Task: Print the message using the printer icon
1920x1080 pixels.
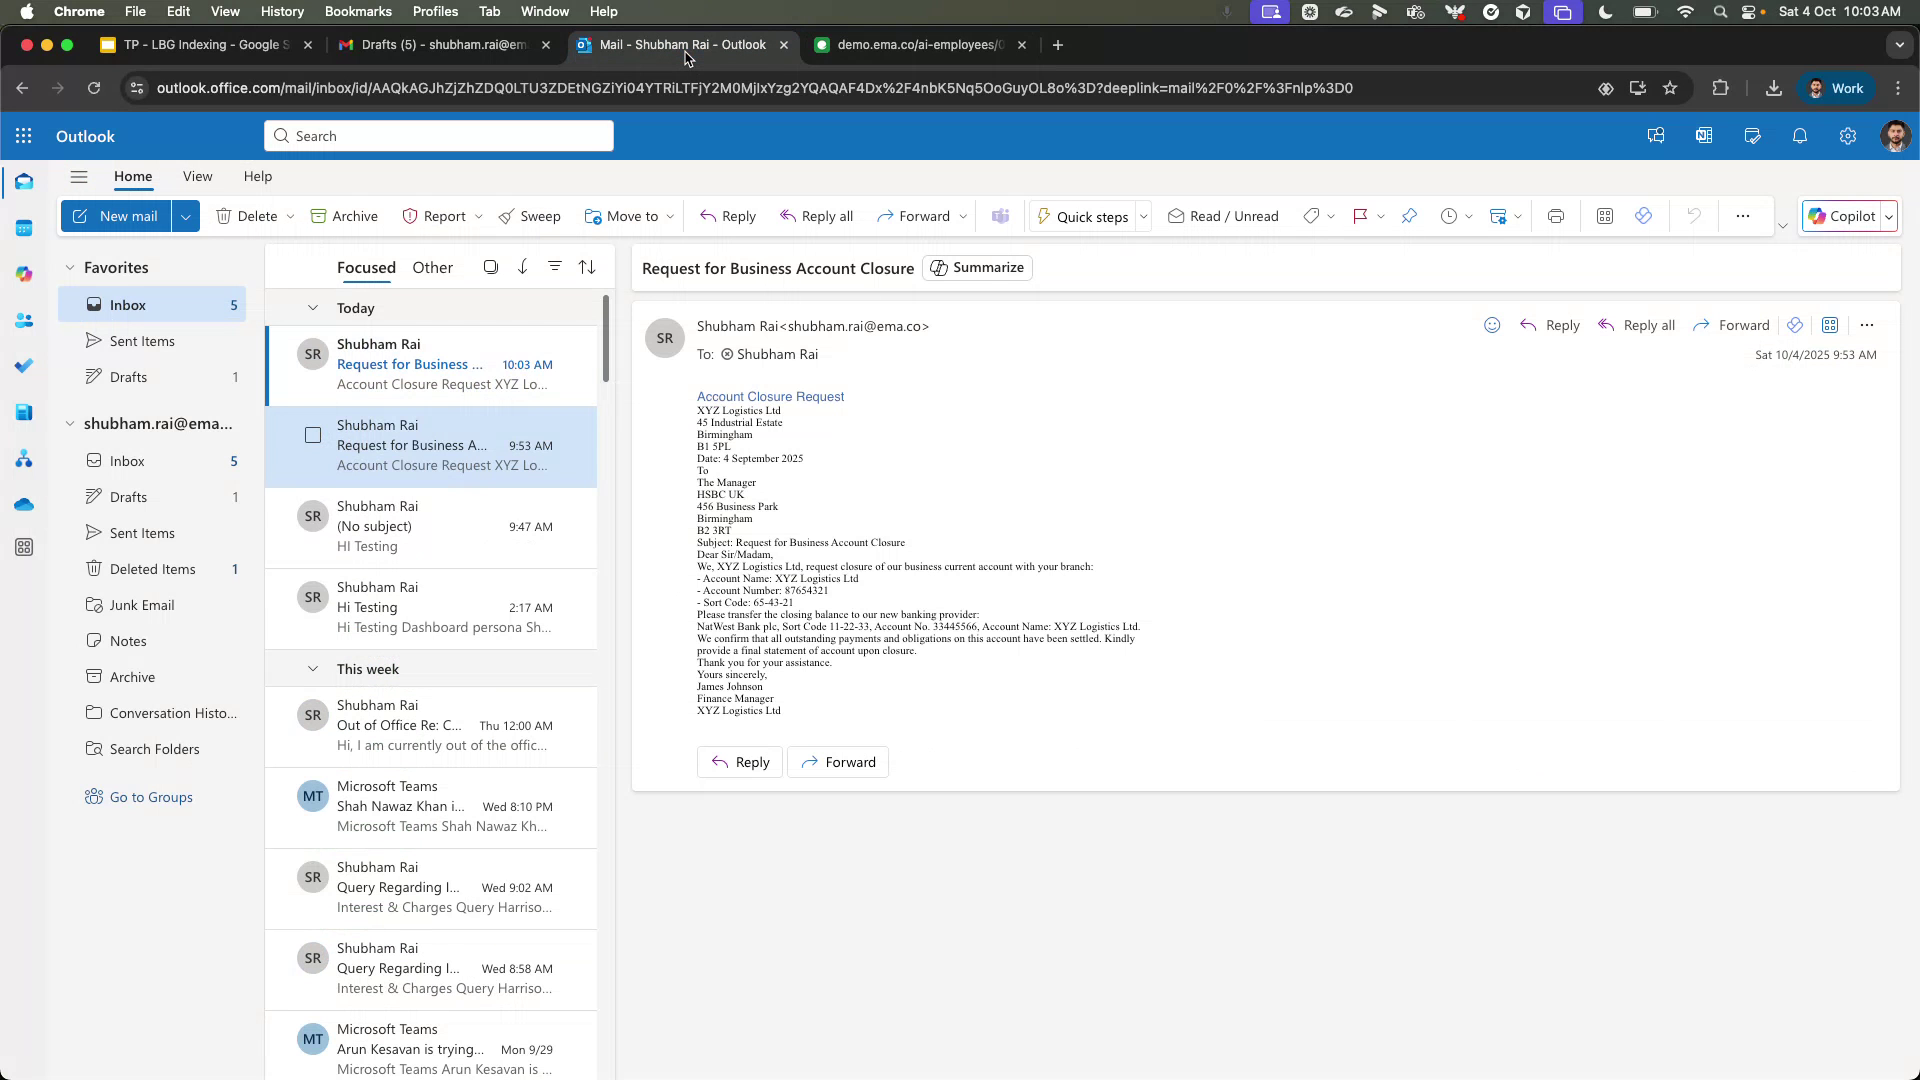Action: coord(1555,216)
